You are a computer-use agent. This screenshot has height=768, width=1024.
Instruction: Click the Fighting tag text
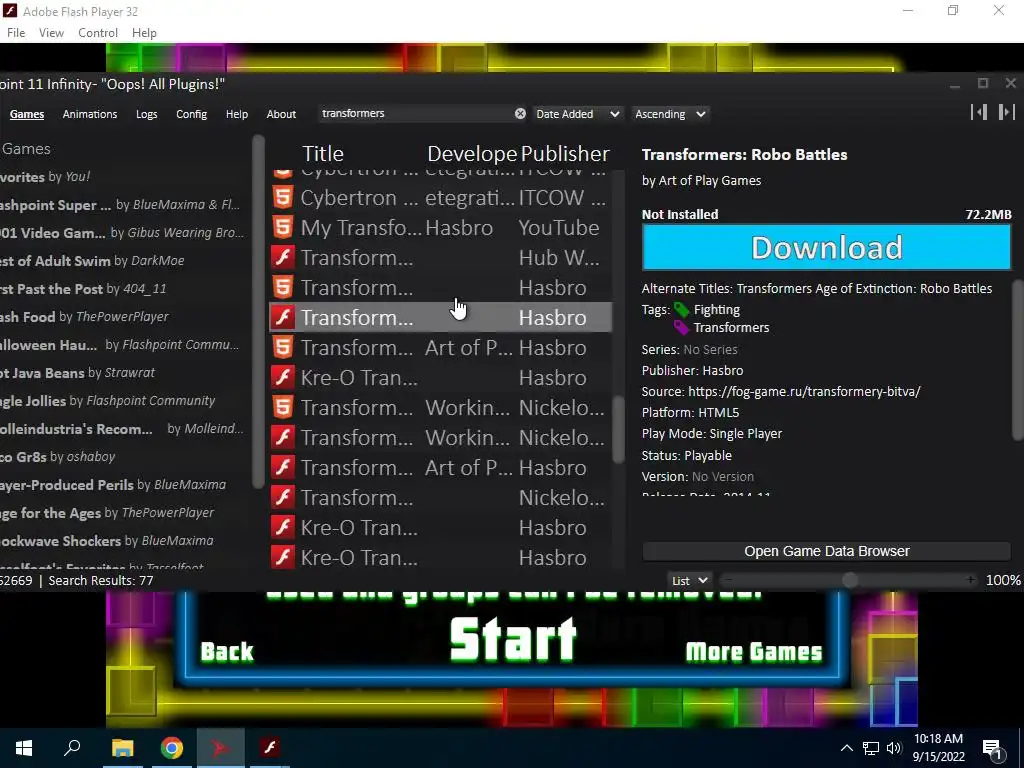716,310
